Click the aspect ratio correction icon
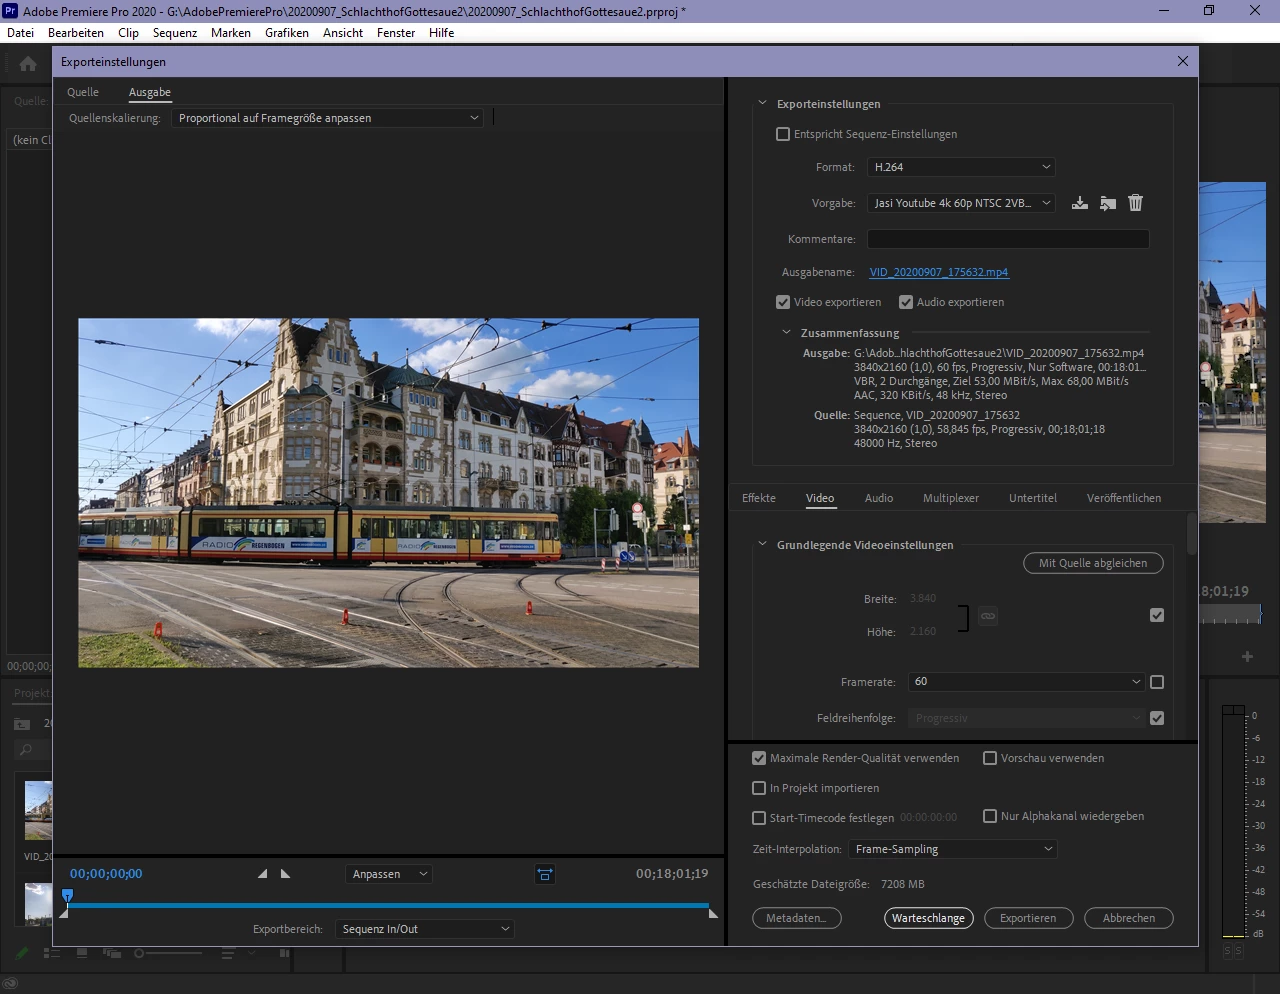Image resolution: width=1280 pixels, height=994 pixels. pos(545,874)
